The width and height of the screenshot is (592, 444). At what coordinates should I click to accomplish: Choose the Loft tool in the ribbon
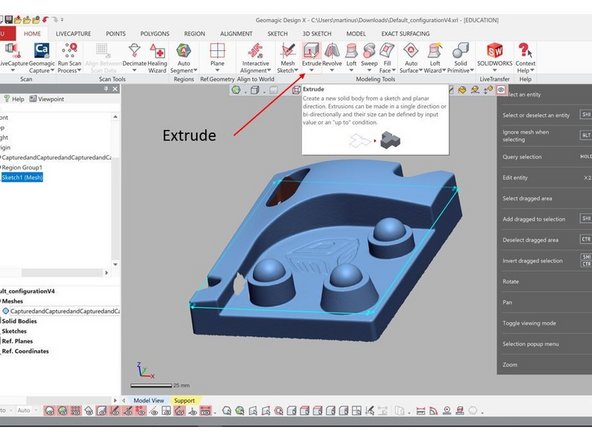(x=351, y=50)
